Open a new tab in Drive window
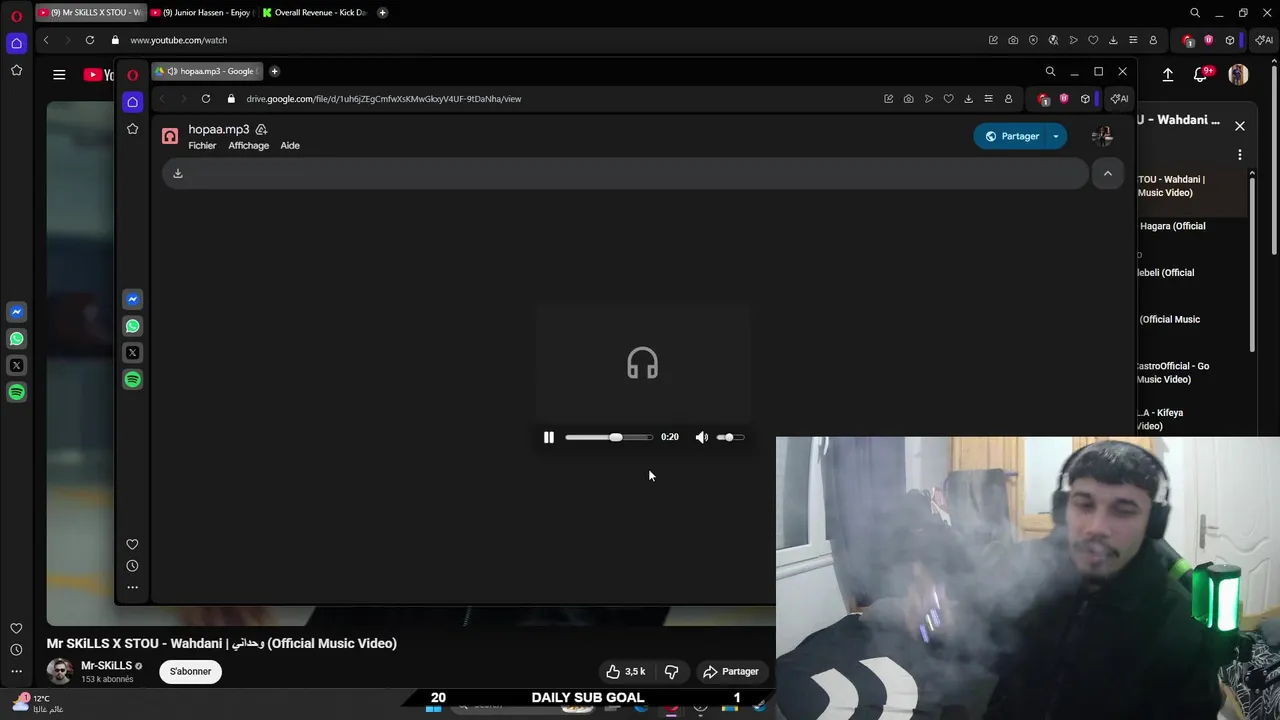The image size is (1280, 720). [274, 71]
